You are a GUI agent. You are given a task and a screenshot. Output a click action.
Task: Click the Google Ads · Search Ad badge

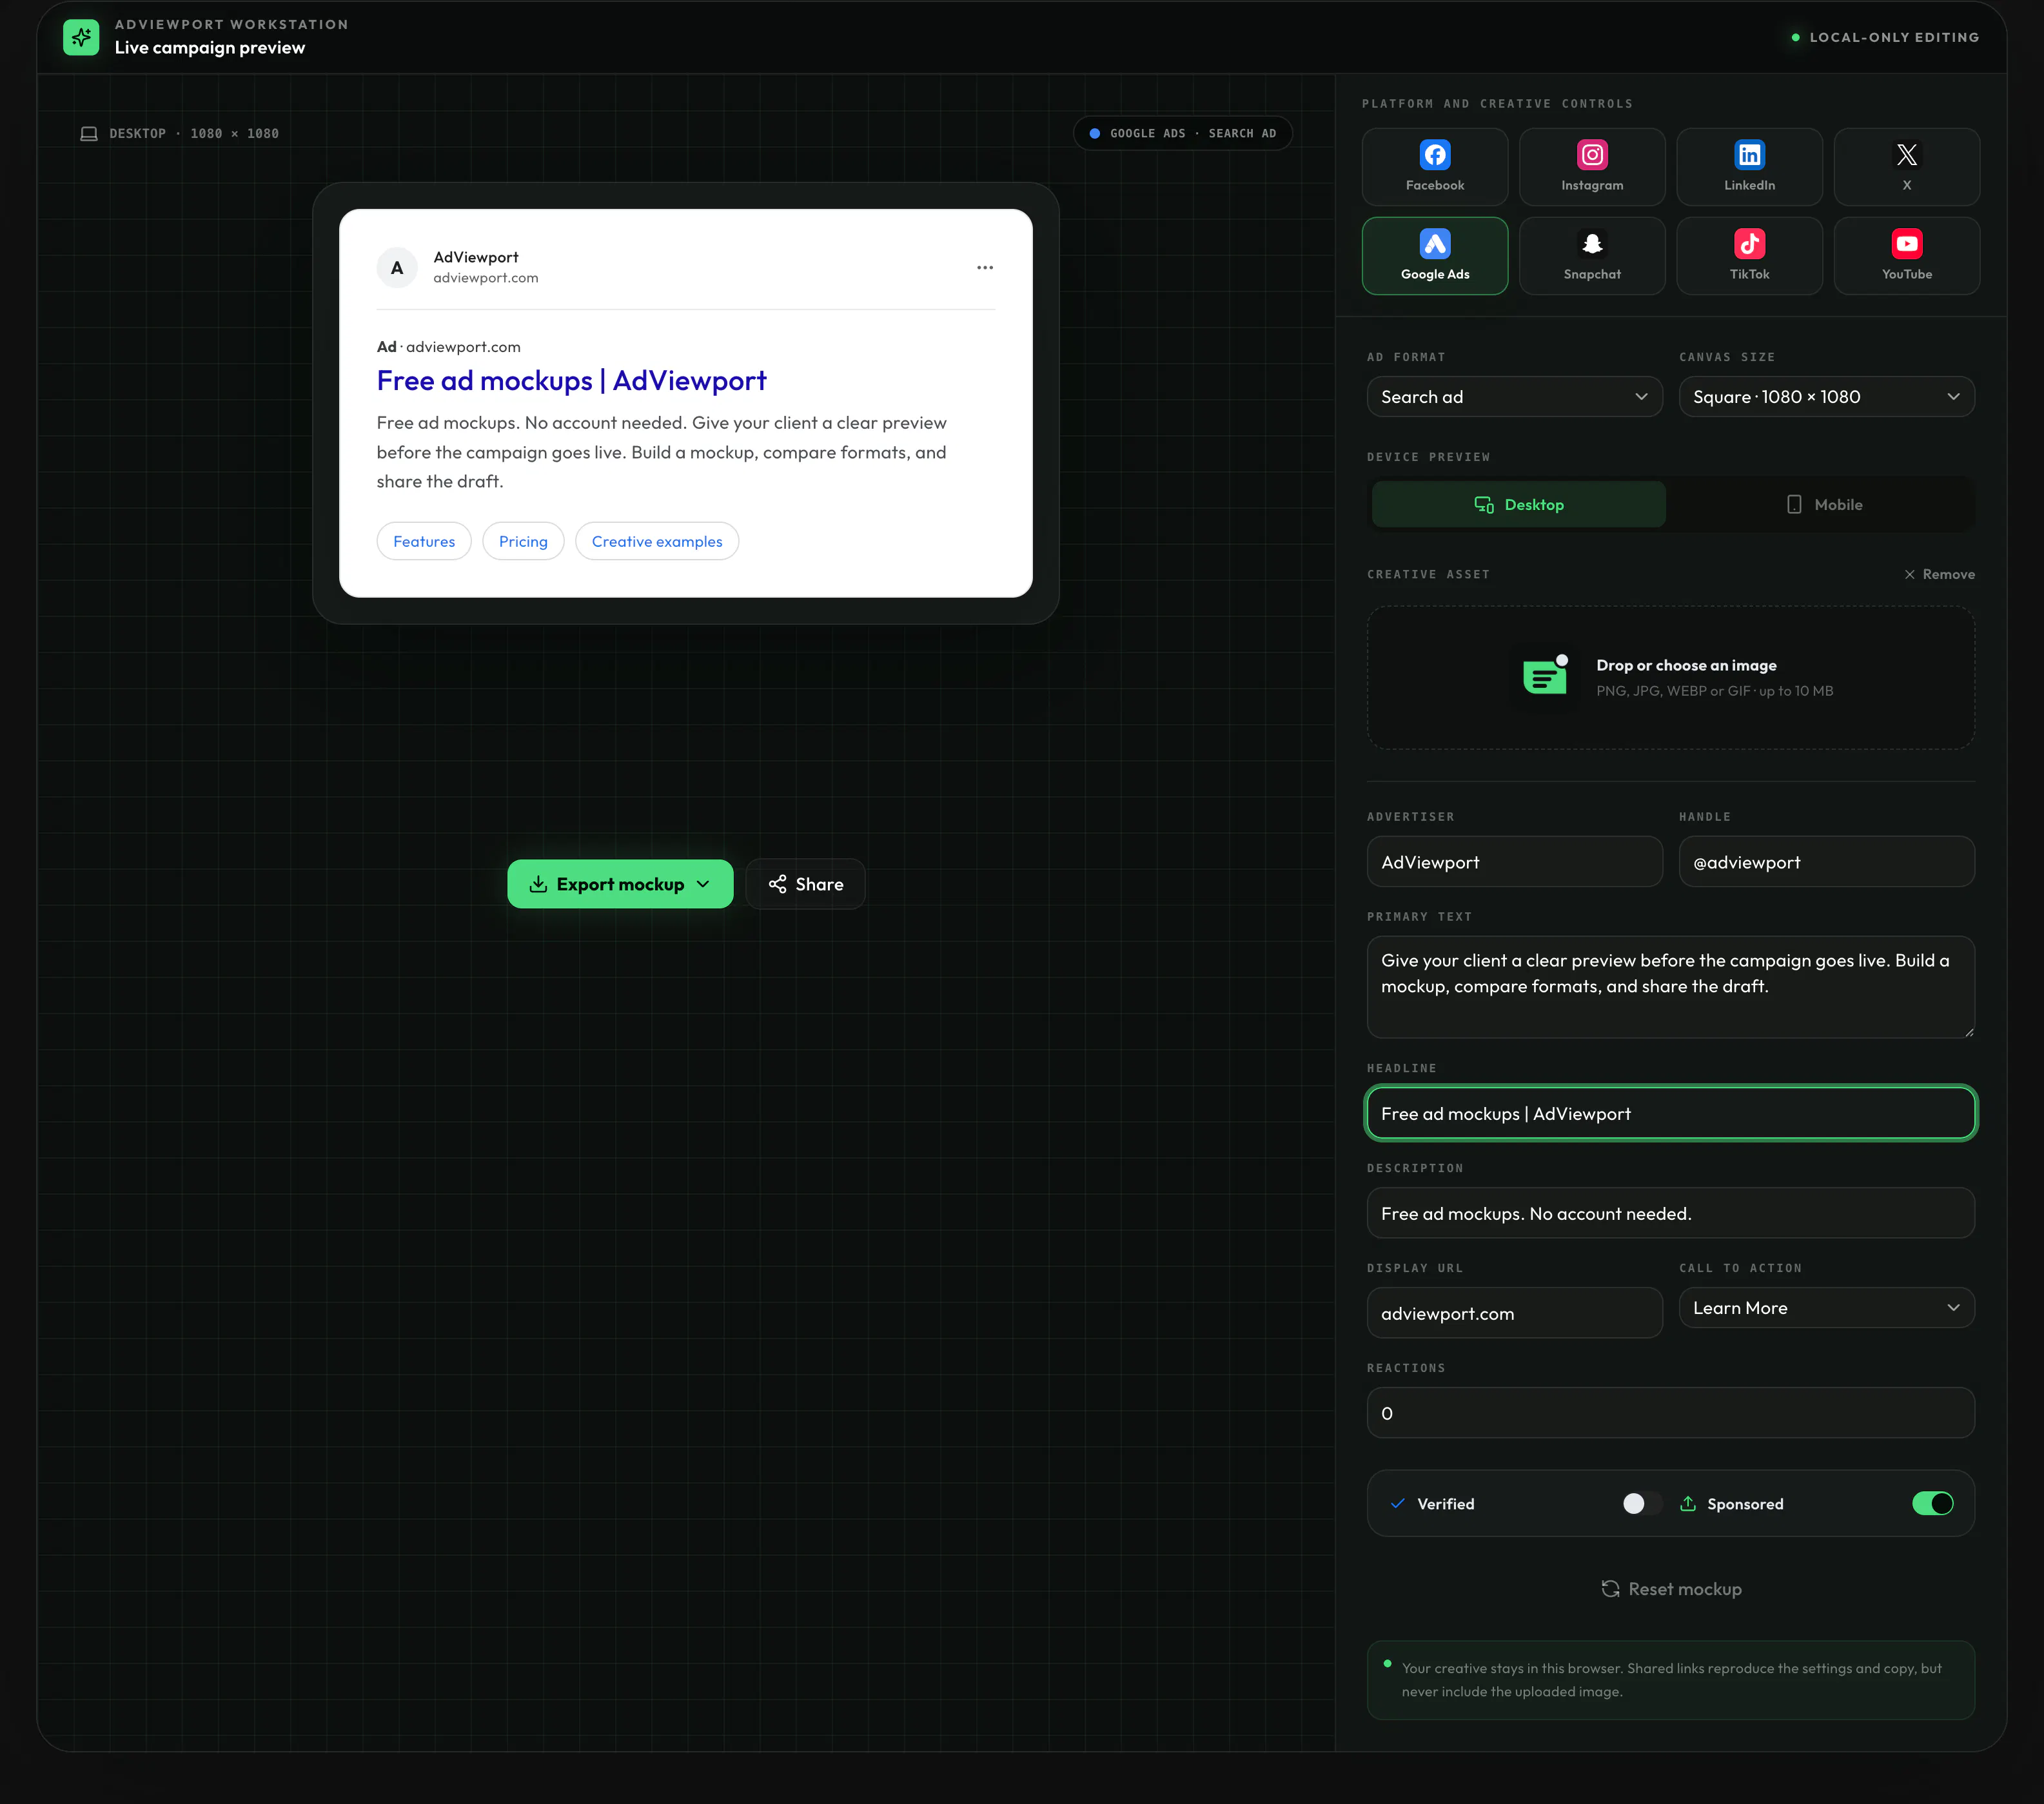tap(1182, 133)
